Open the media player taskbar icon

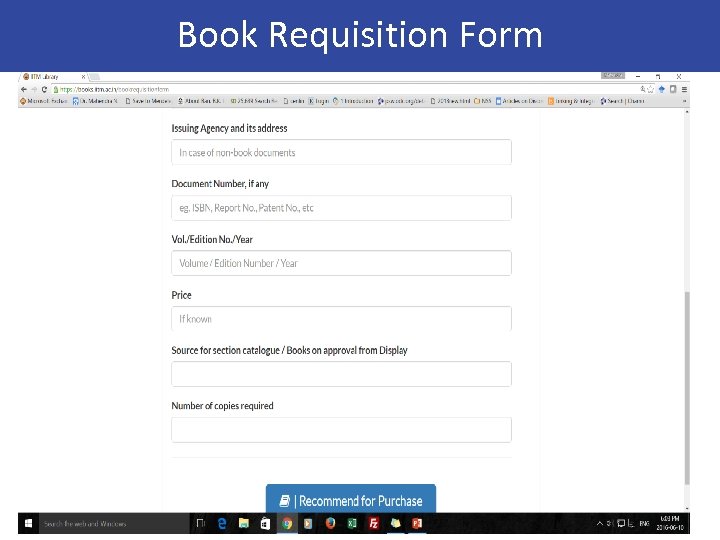tap(308, 523)
